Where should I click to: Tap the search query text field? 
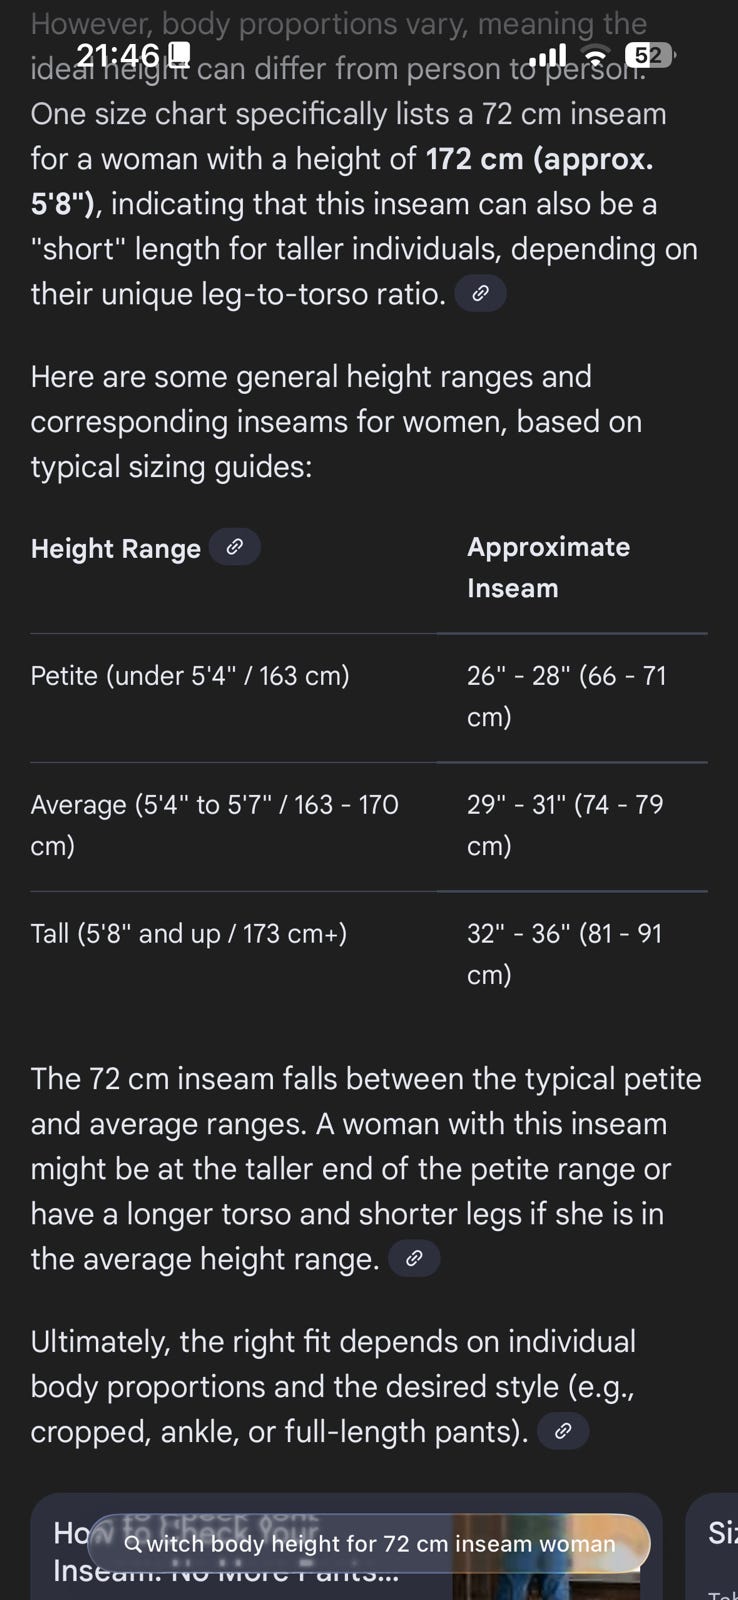pyautogui.click(x=380, y=1544)
